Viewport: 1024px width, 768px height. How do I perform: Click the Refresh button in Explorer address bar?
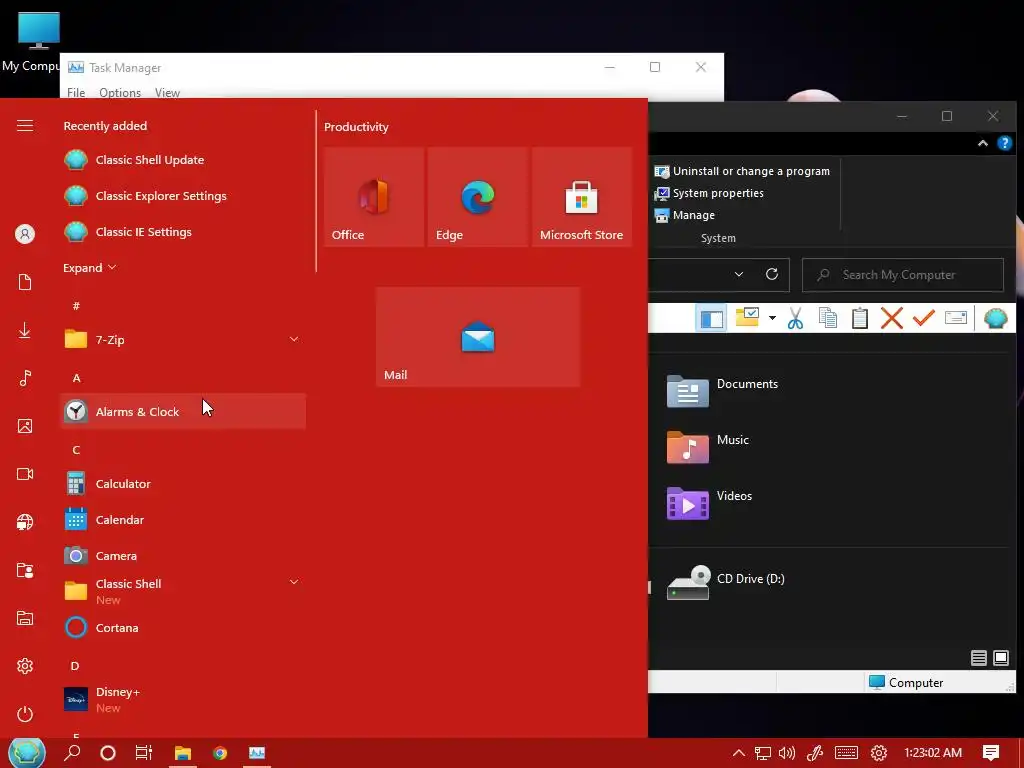click(772, 274)
